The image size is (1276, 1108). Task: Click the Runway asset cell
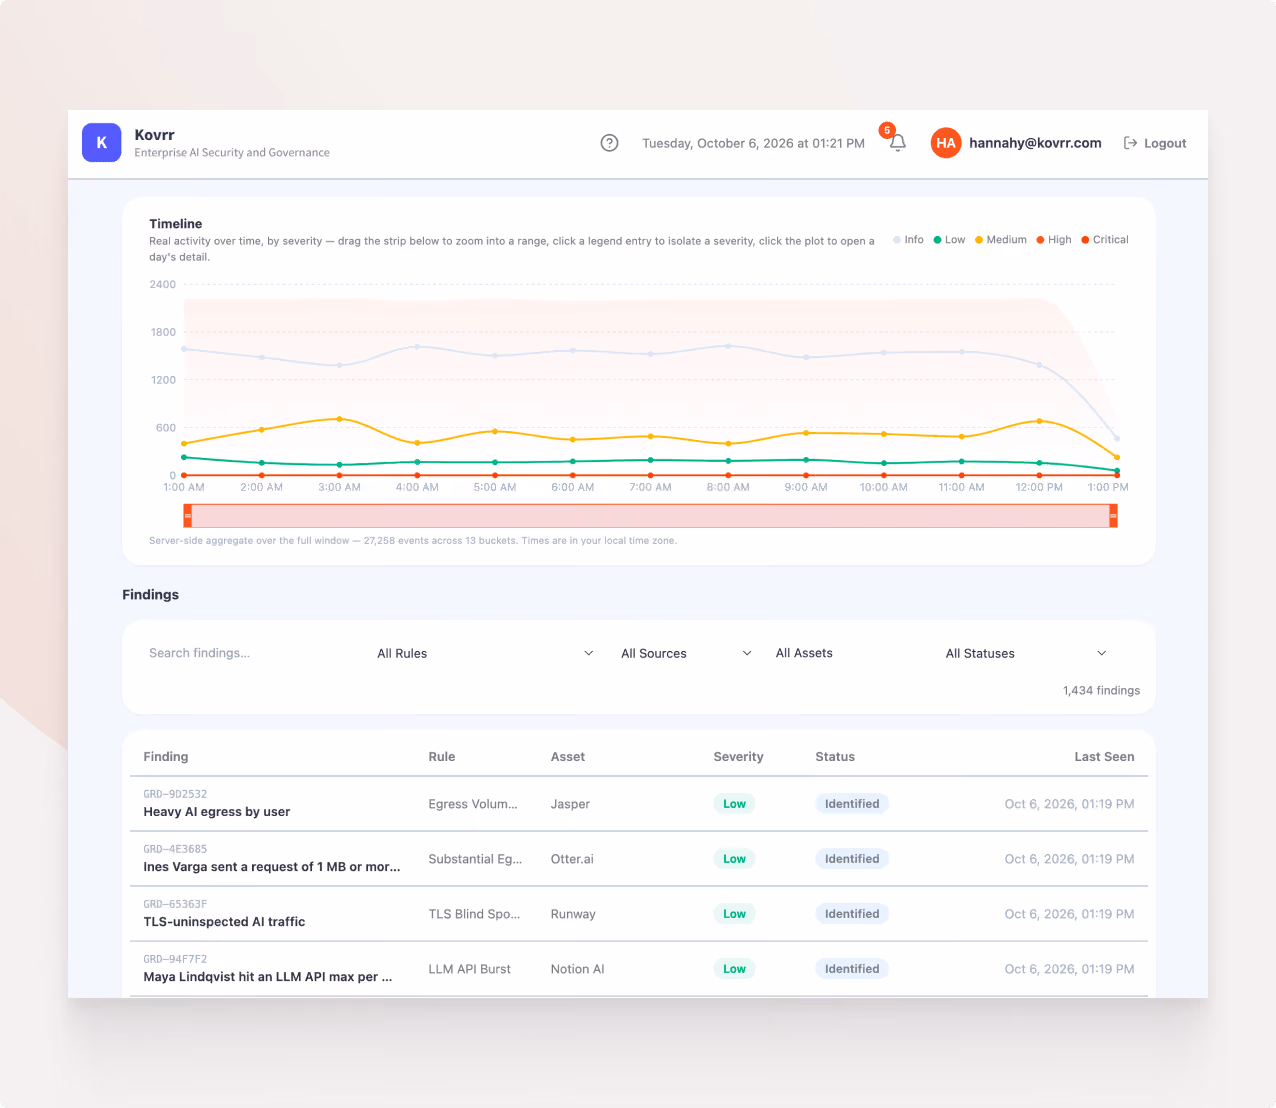coord(573,914)
